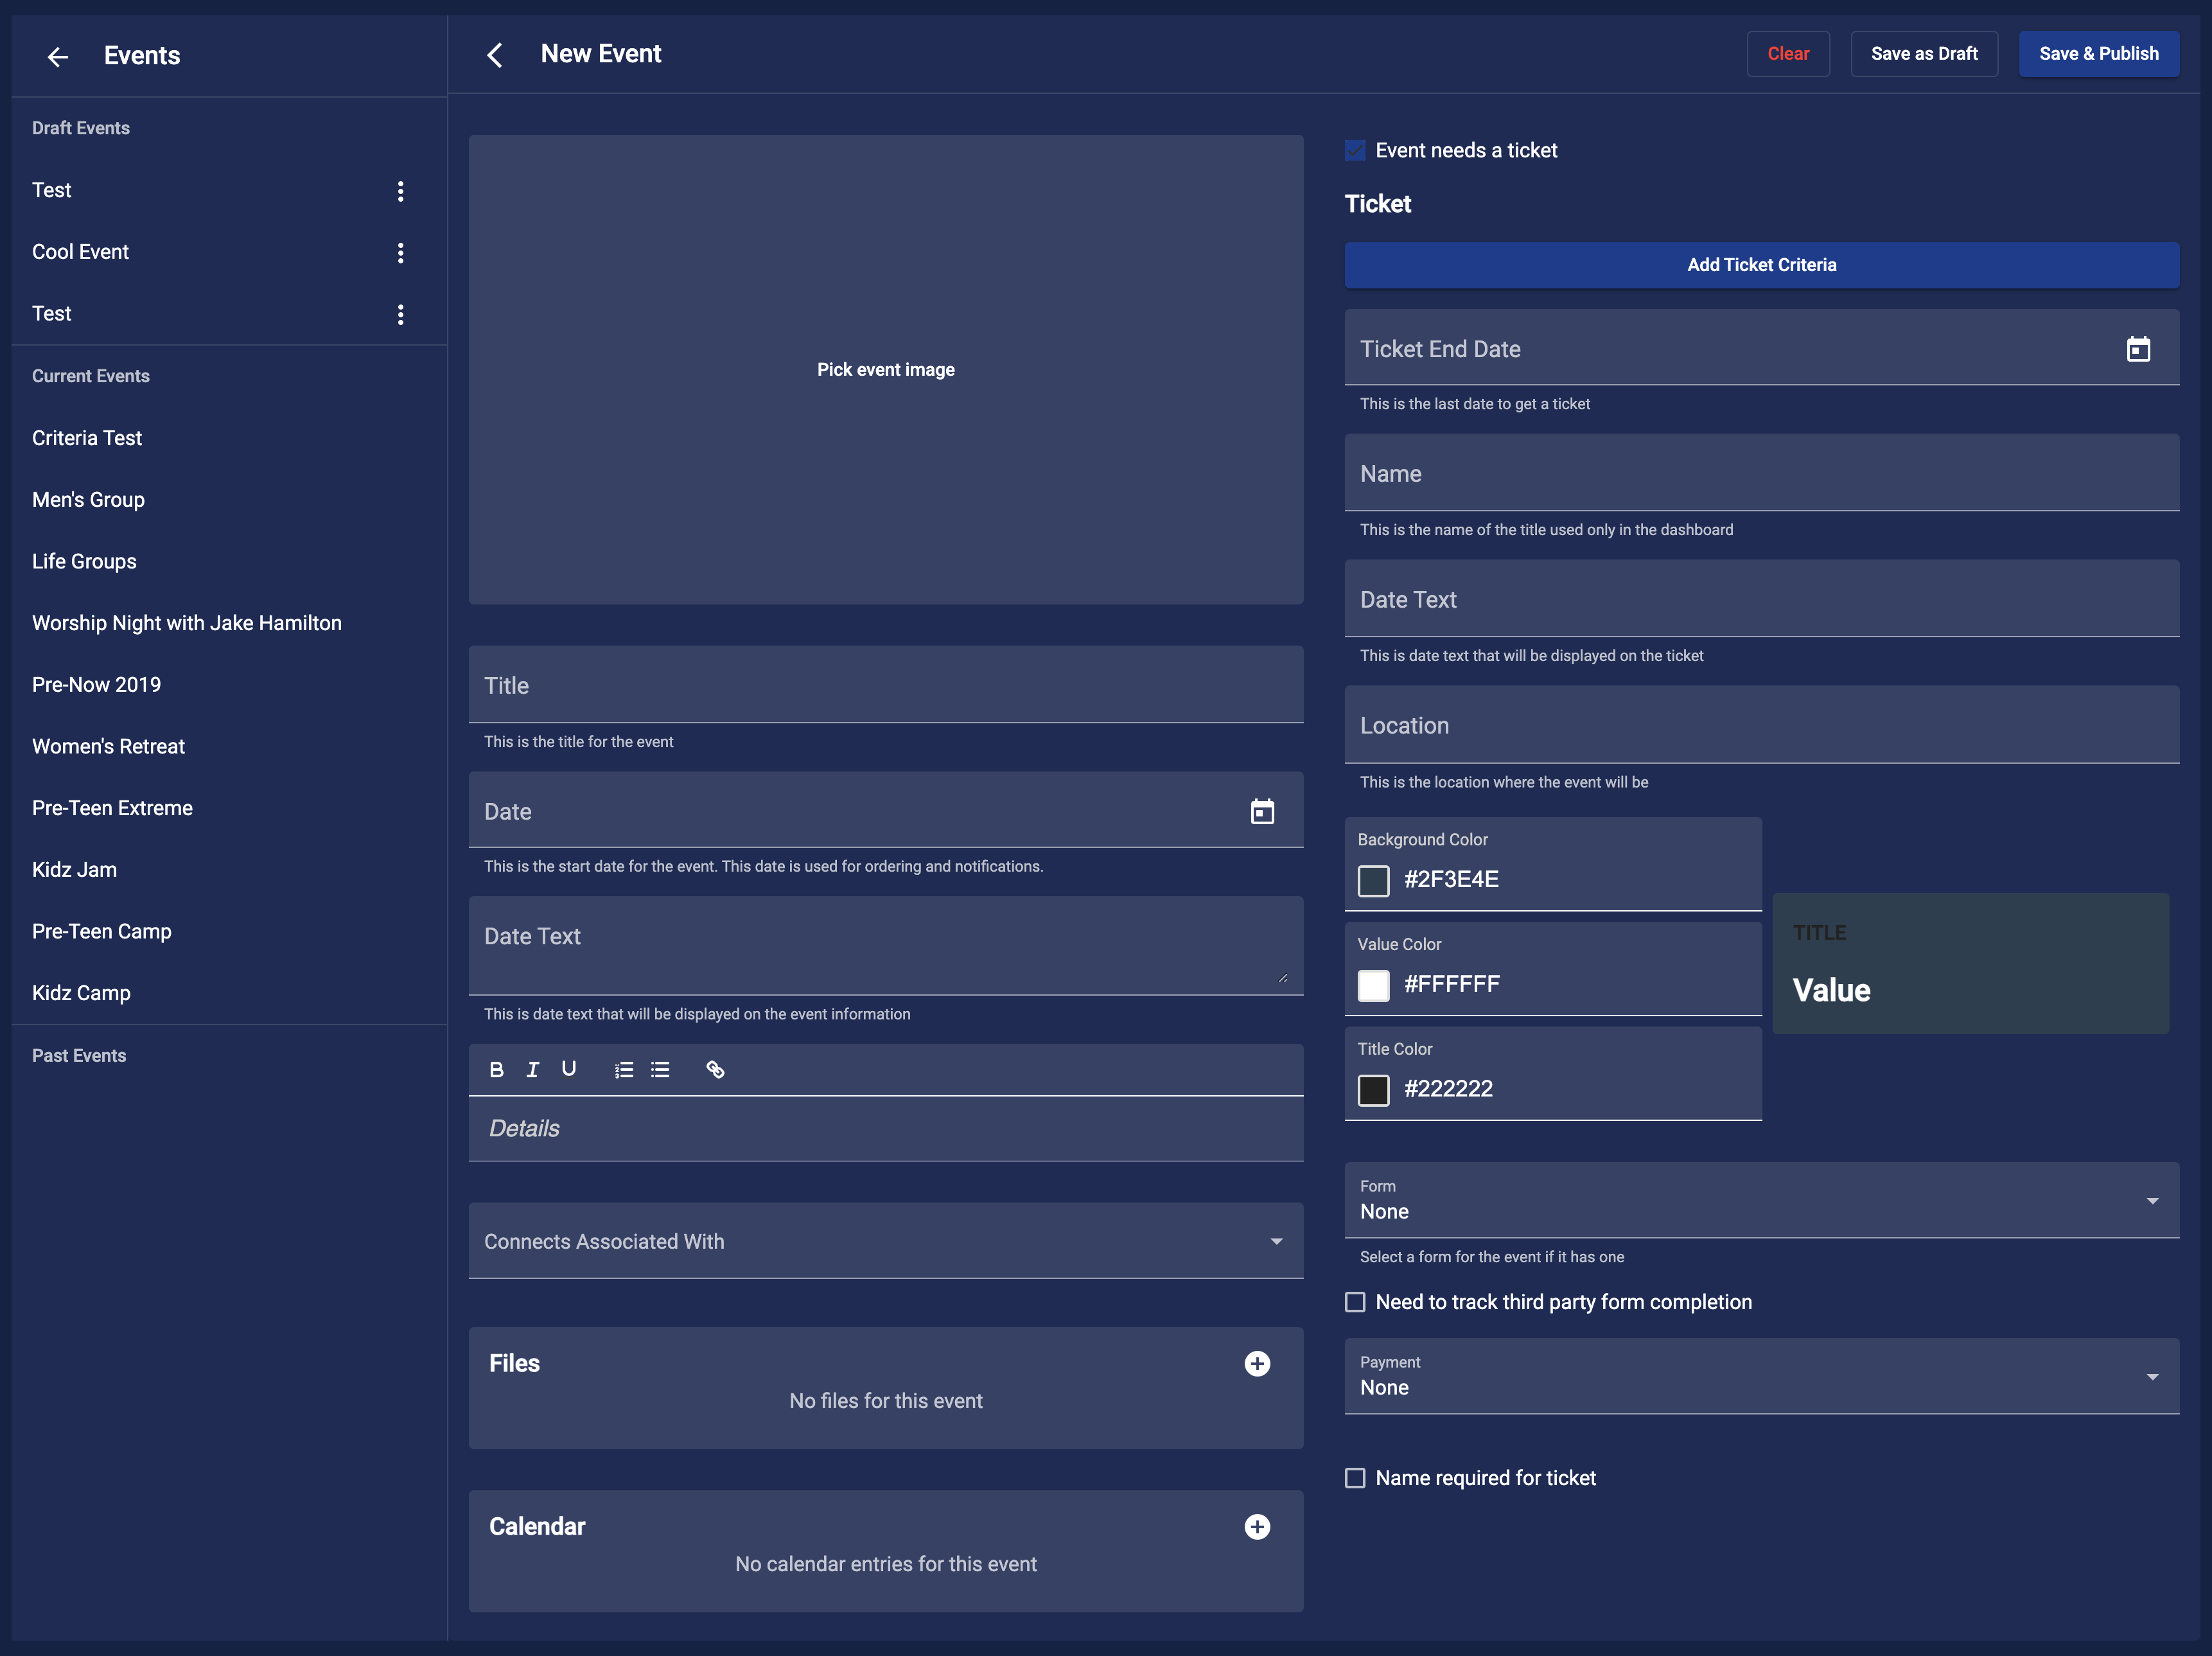Edit the #2F3E4E background hex value

click(1451, 879)
